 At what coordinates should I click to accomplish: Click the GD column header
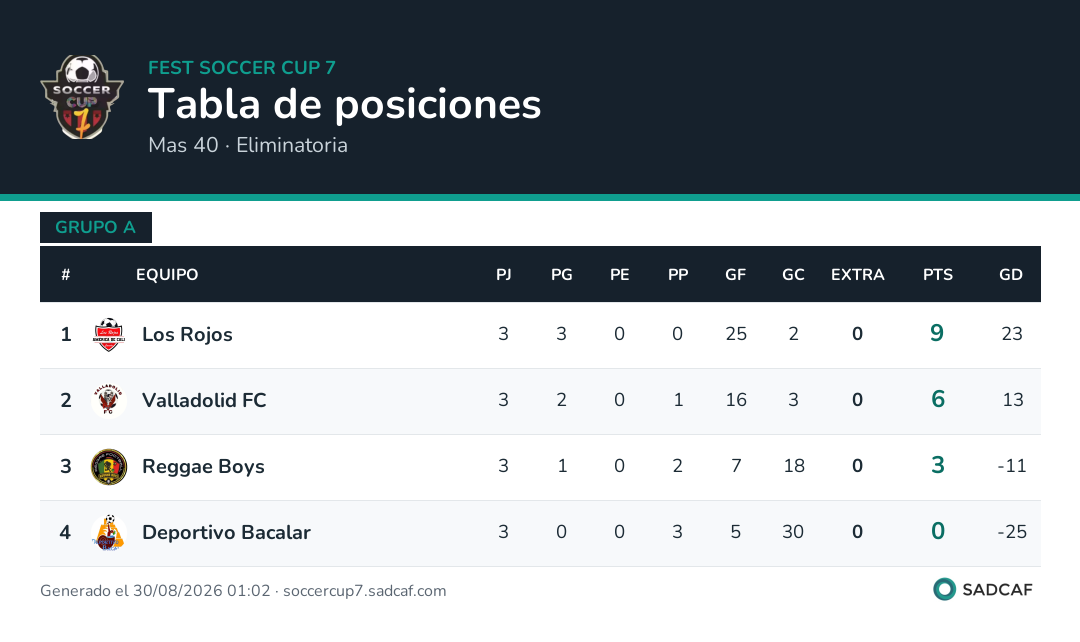(x=1010, y=275)
